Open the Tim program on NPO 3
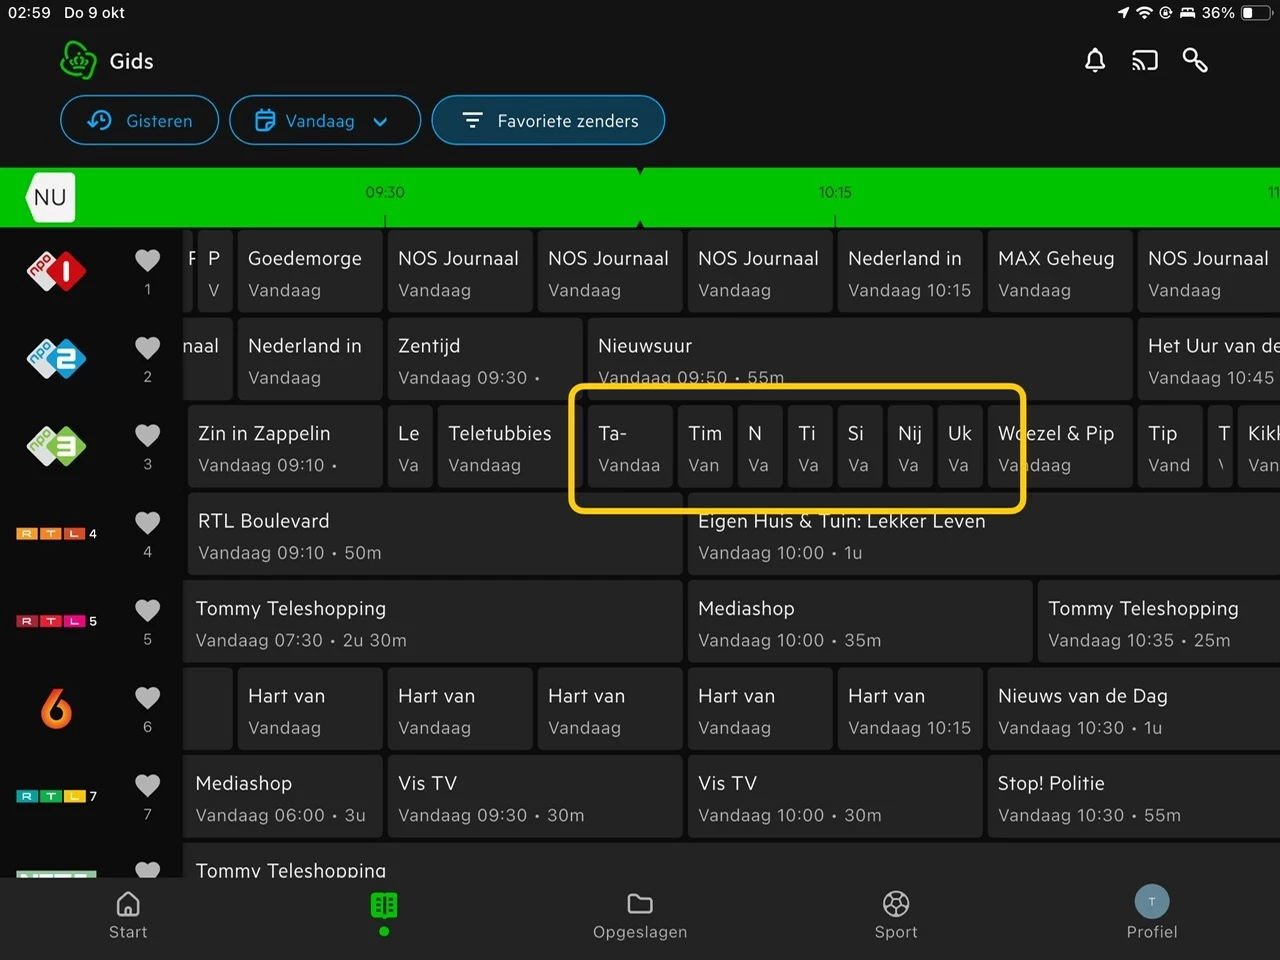 coord(705,447)
